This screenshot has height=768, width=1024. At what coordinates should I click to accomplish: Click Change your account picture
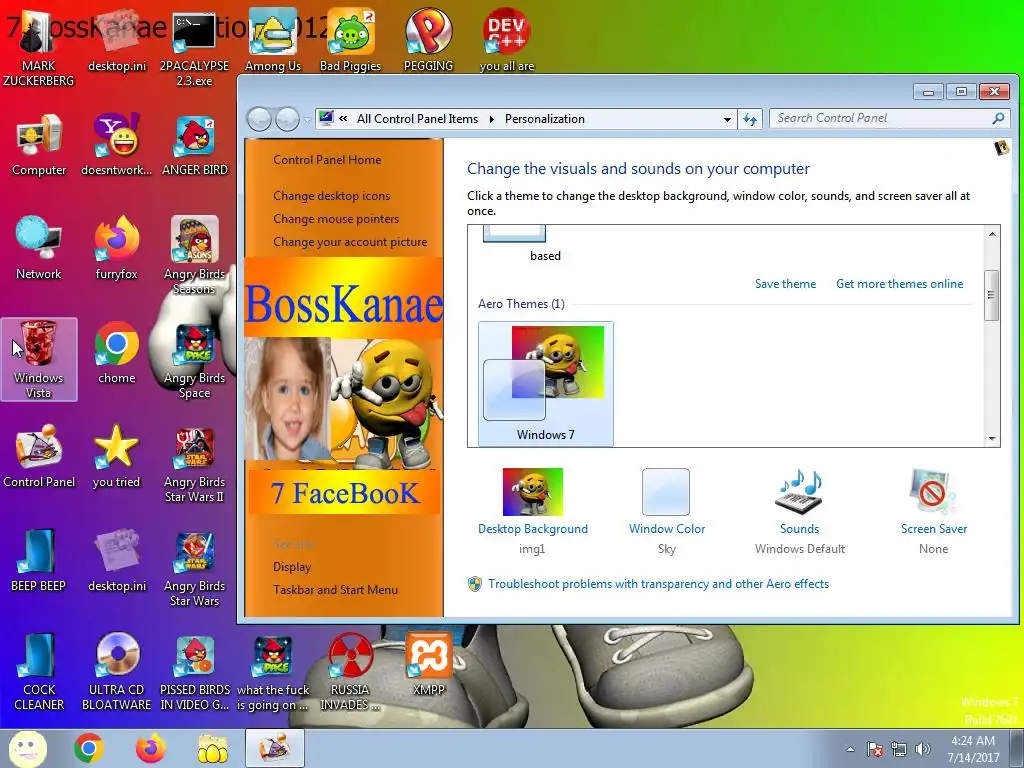pyautogui.click(x=350, y=242)
